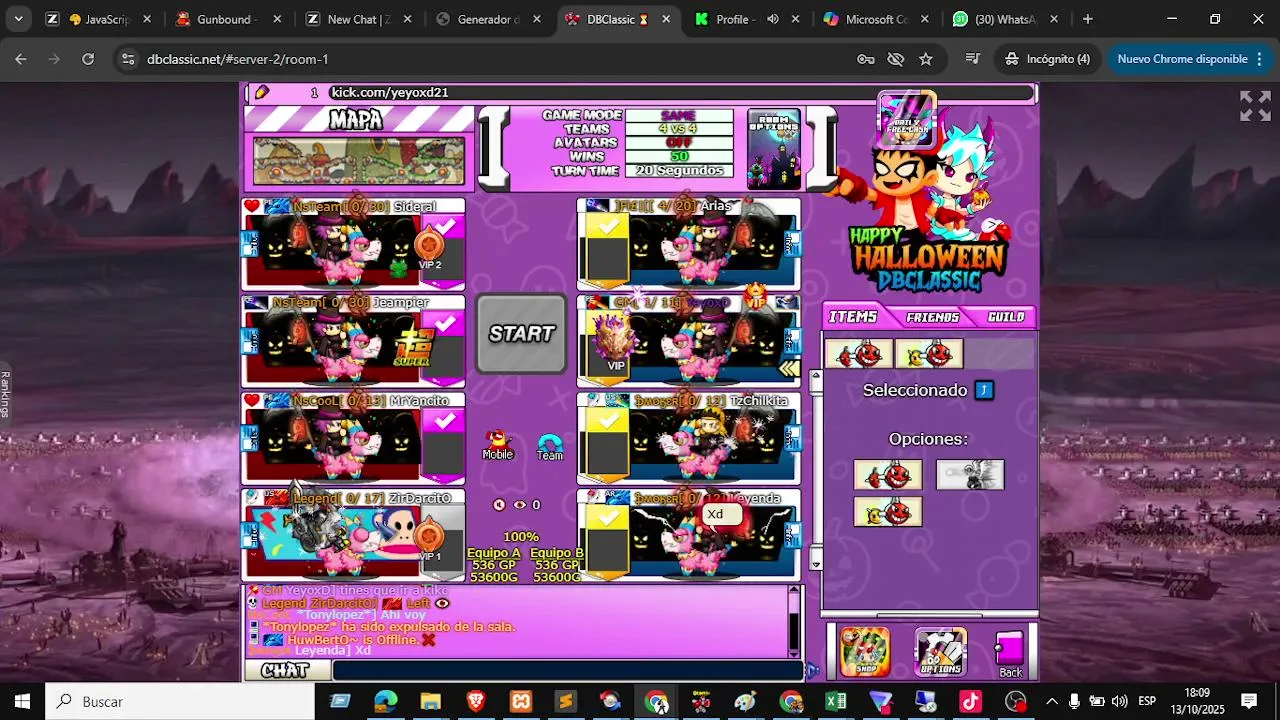Viewport: 1280px width, 720px height.
Task: Click the Team switch icon
Action: click(550, 447)
